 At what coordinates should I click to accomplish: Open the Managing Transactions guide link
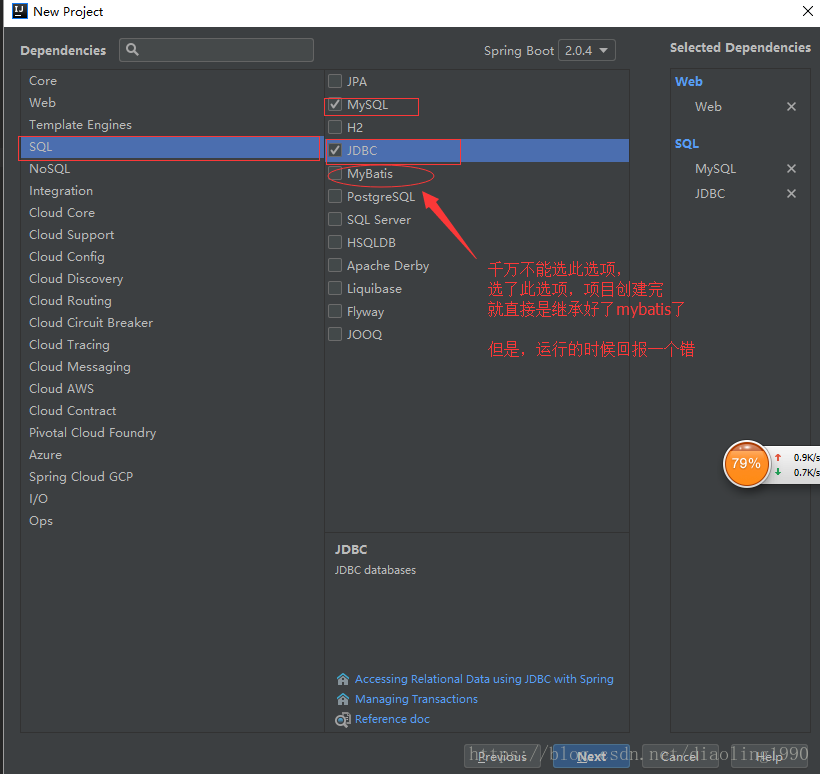416,699
